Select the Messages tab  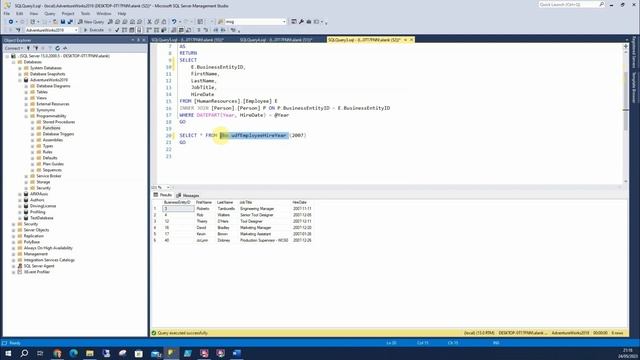pos(188,196)
